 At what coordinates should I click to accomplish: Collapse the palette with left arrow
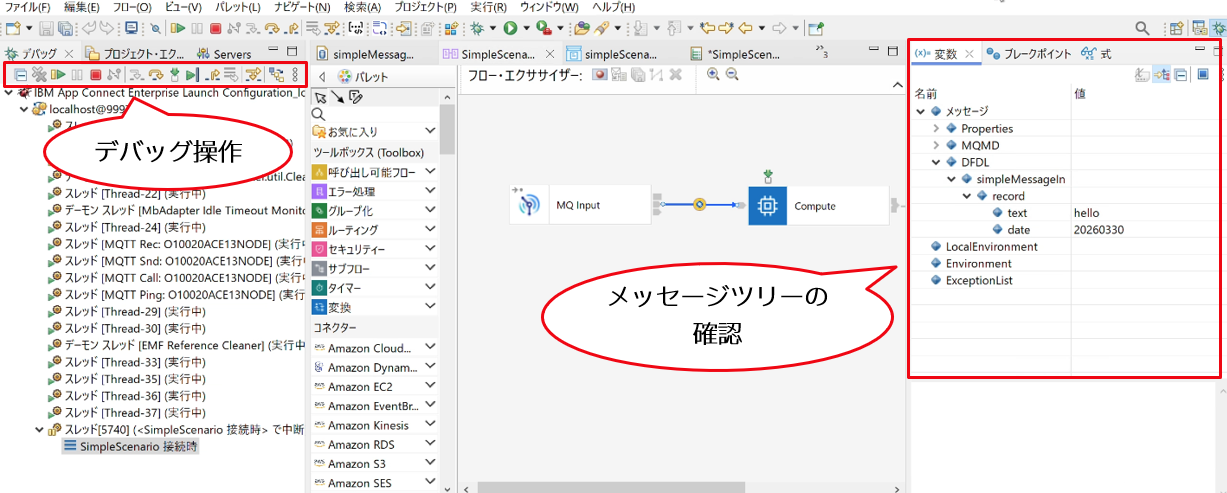coord(322,76)
